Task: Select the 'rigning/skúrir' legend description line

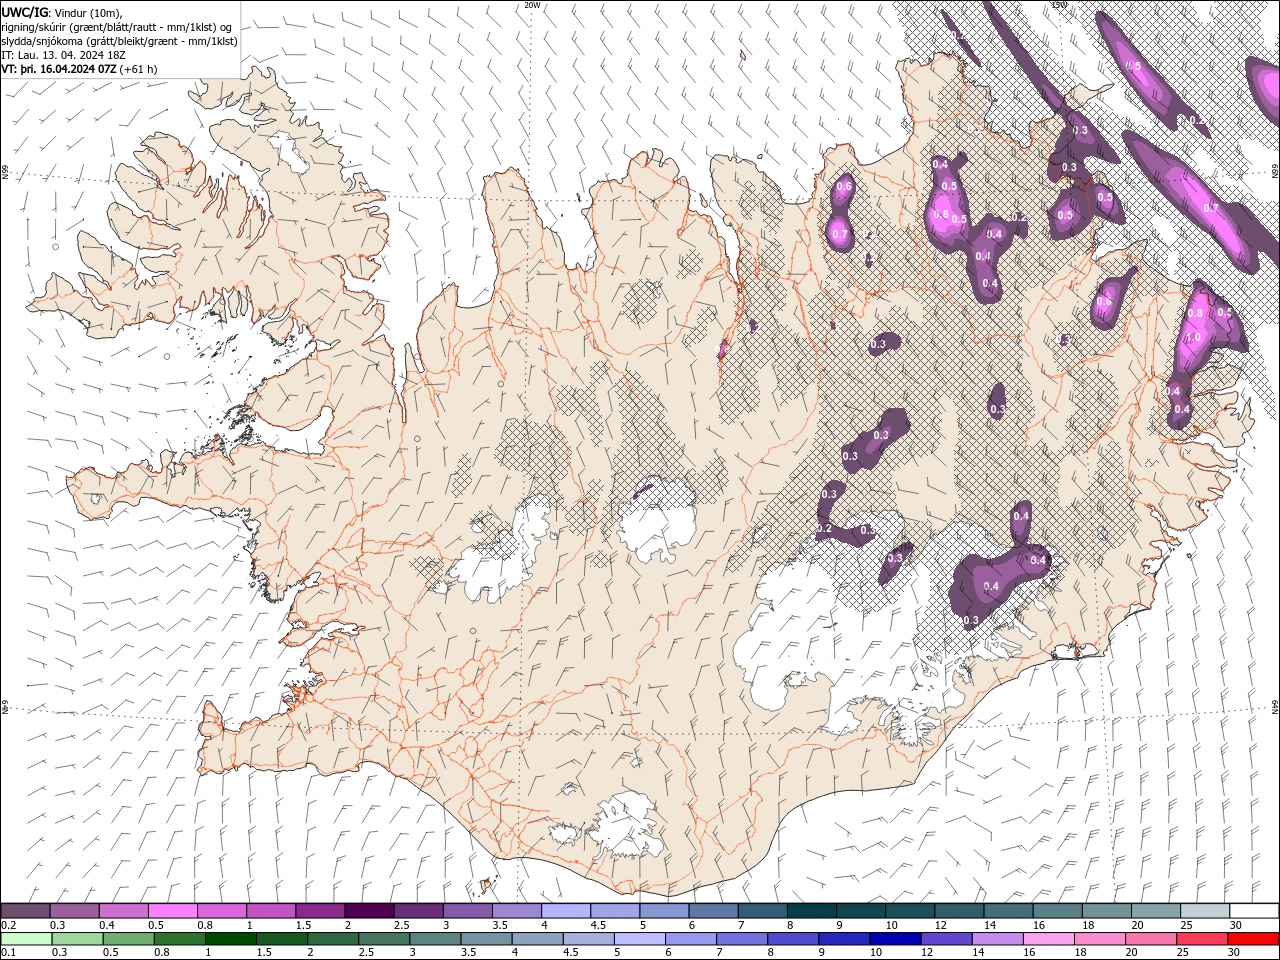Action: pyautogui.click(x=118, y=27)
